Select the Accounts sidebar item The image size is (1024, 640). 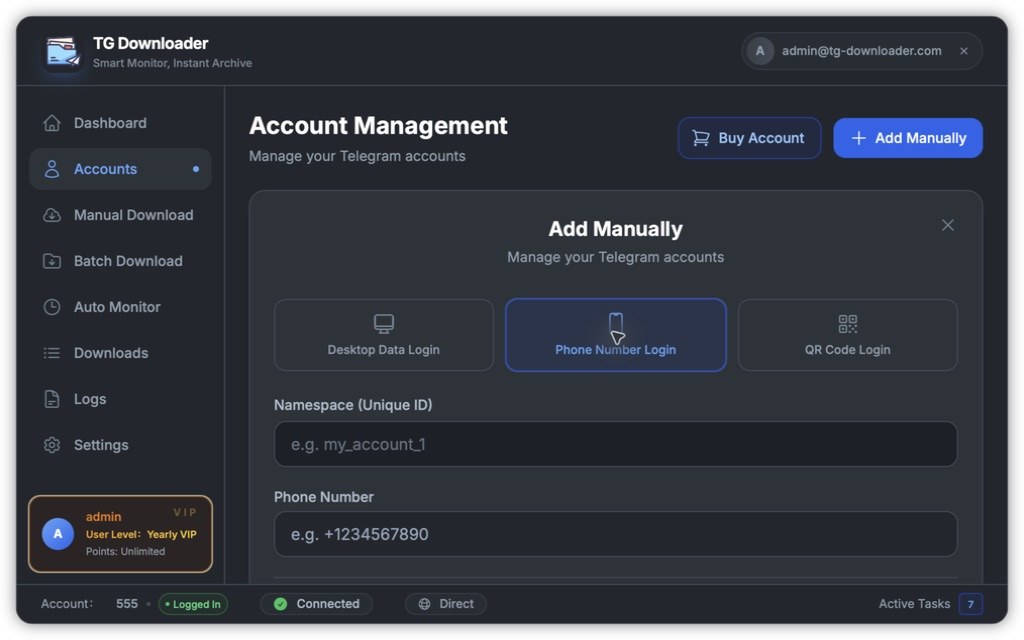[x=120, y=169]
